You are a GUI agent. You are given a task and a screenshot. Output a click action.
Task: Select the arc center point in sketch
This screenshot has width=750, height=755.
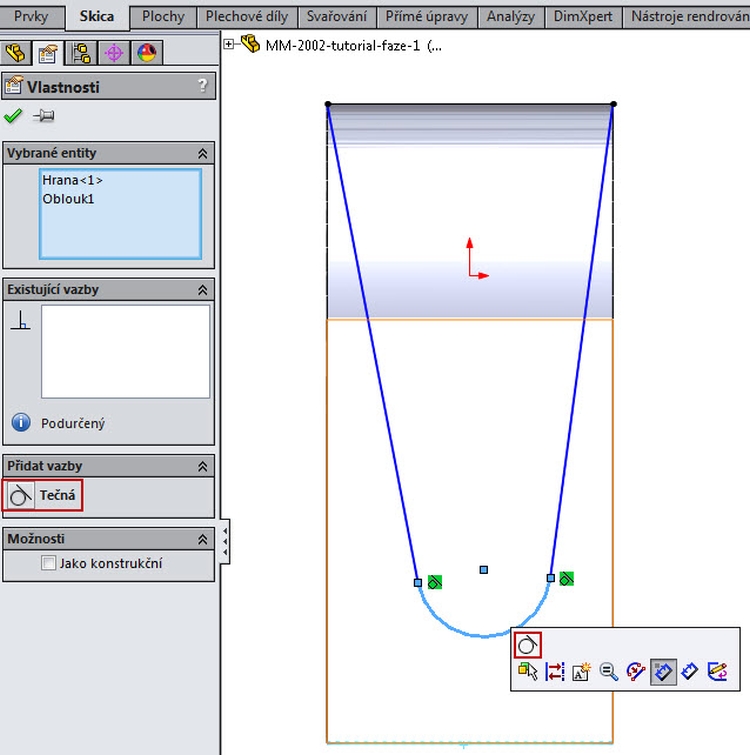pyautogui.click(x=484, y=570)
